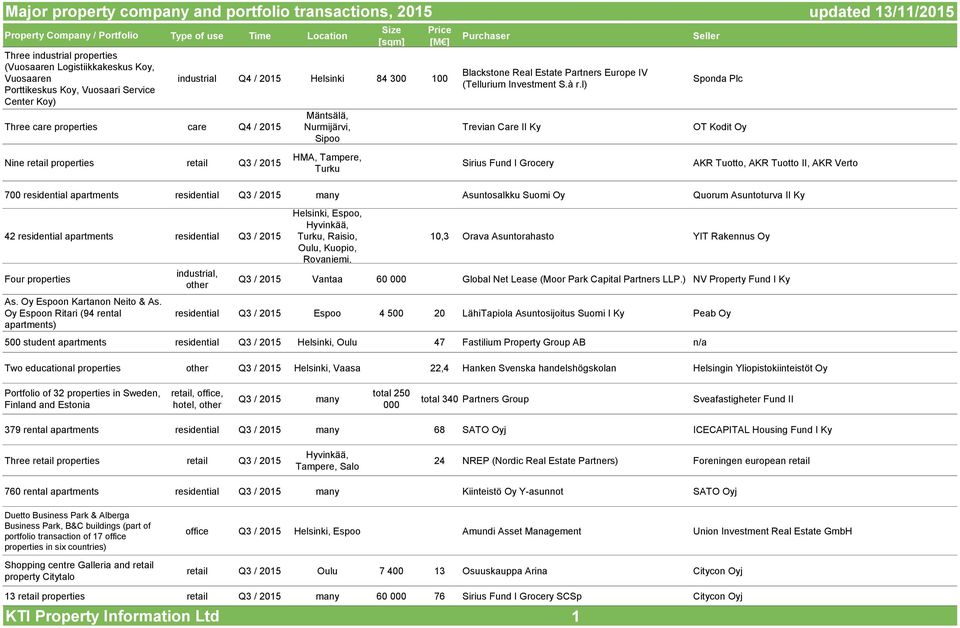Image resolution: width=960 pixels, height=628 pixels.
Task: Click the 'Property Company / Portfolio' column header
Action: pos(71,36)
